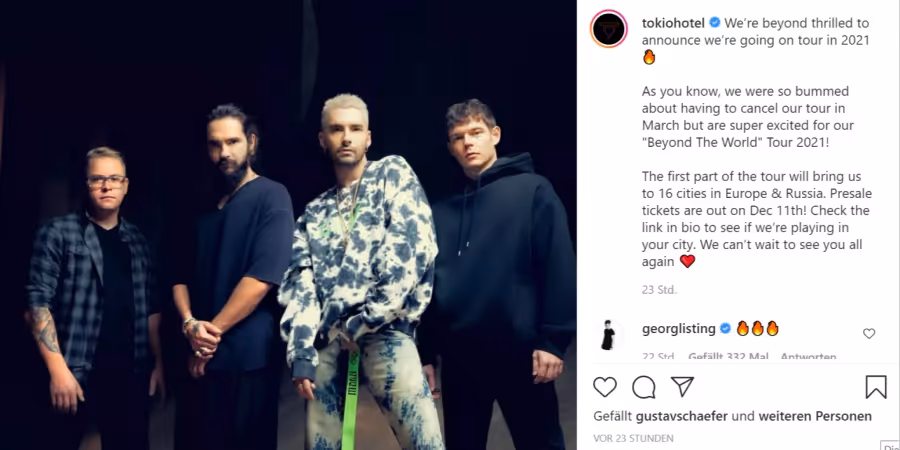Share post via paper plane icon

(x=682, y=387)
